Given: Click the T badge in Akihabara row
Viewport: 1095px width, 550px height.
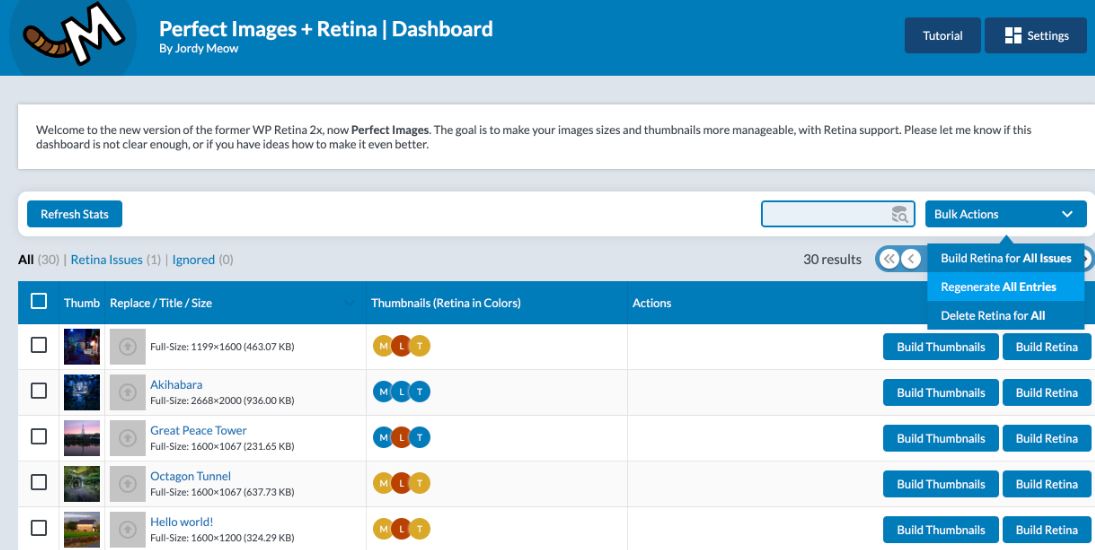Looking at the screenshot, I should [420, 392].
